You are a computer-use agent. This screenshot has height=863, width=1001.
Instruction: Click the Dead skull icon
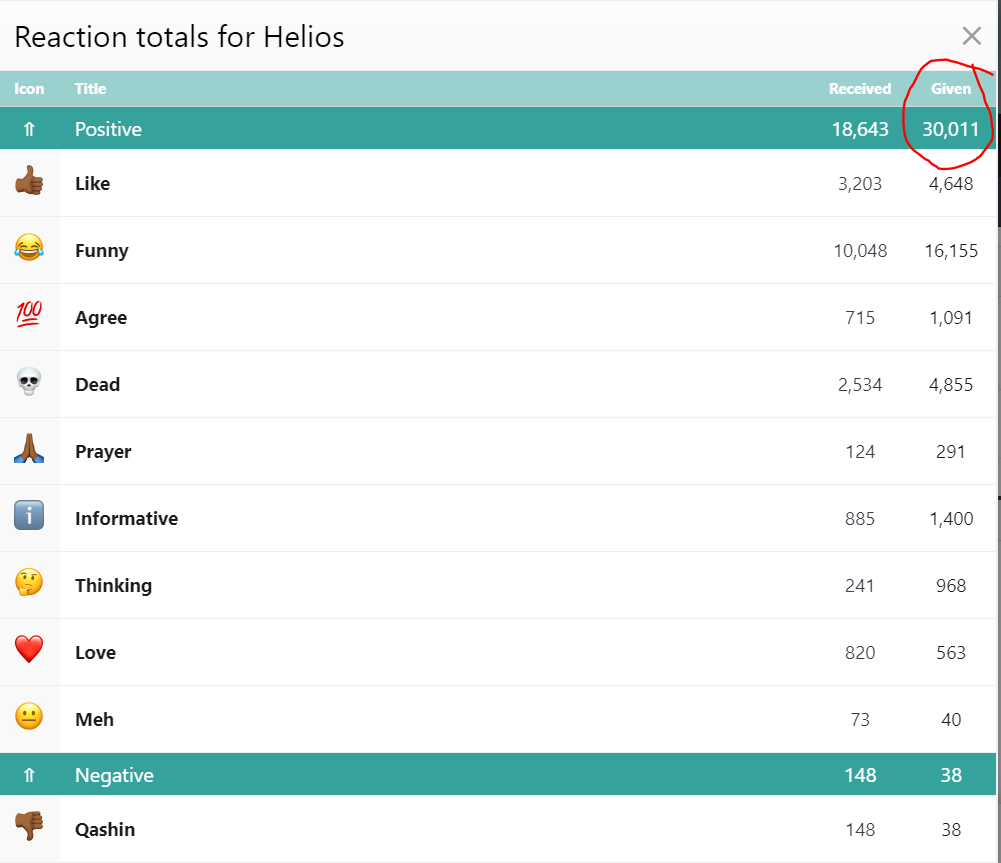click(x=29, y=382)
